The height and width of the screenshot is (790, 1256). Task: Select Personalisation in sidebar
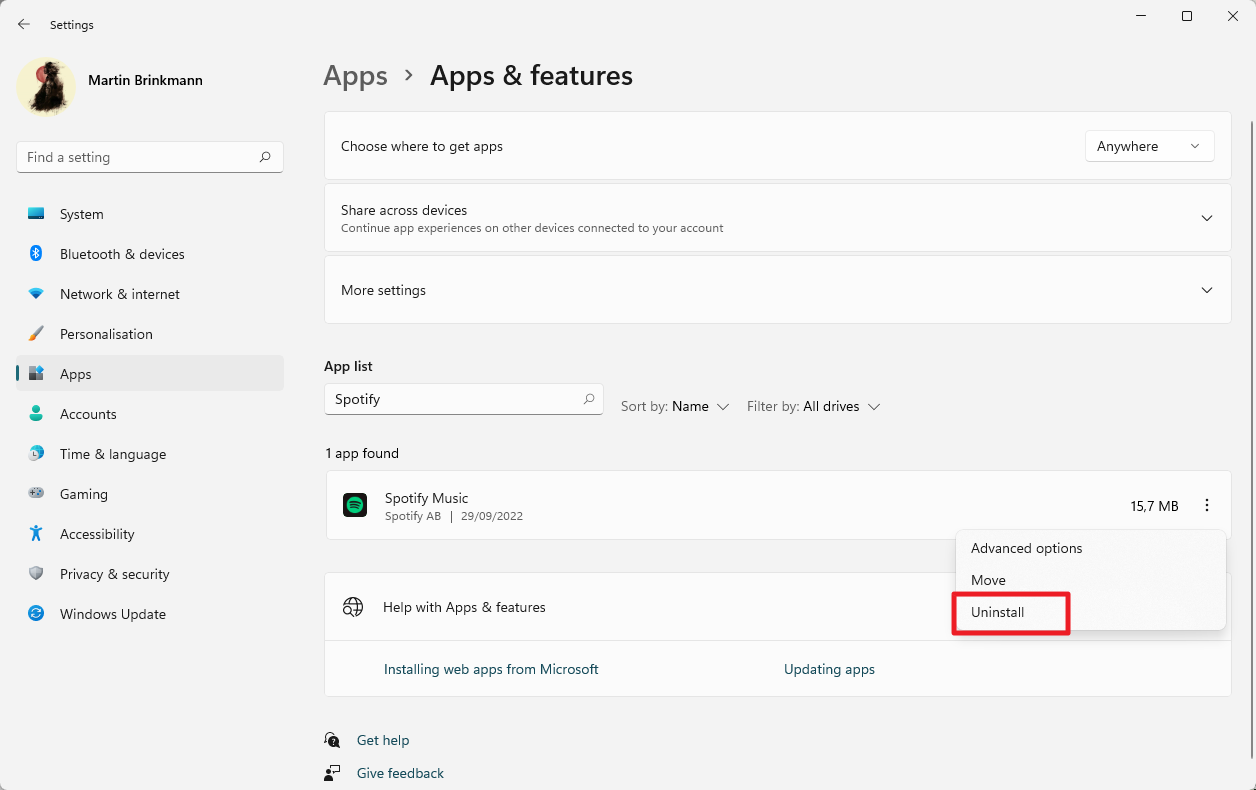click(150, 334)
